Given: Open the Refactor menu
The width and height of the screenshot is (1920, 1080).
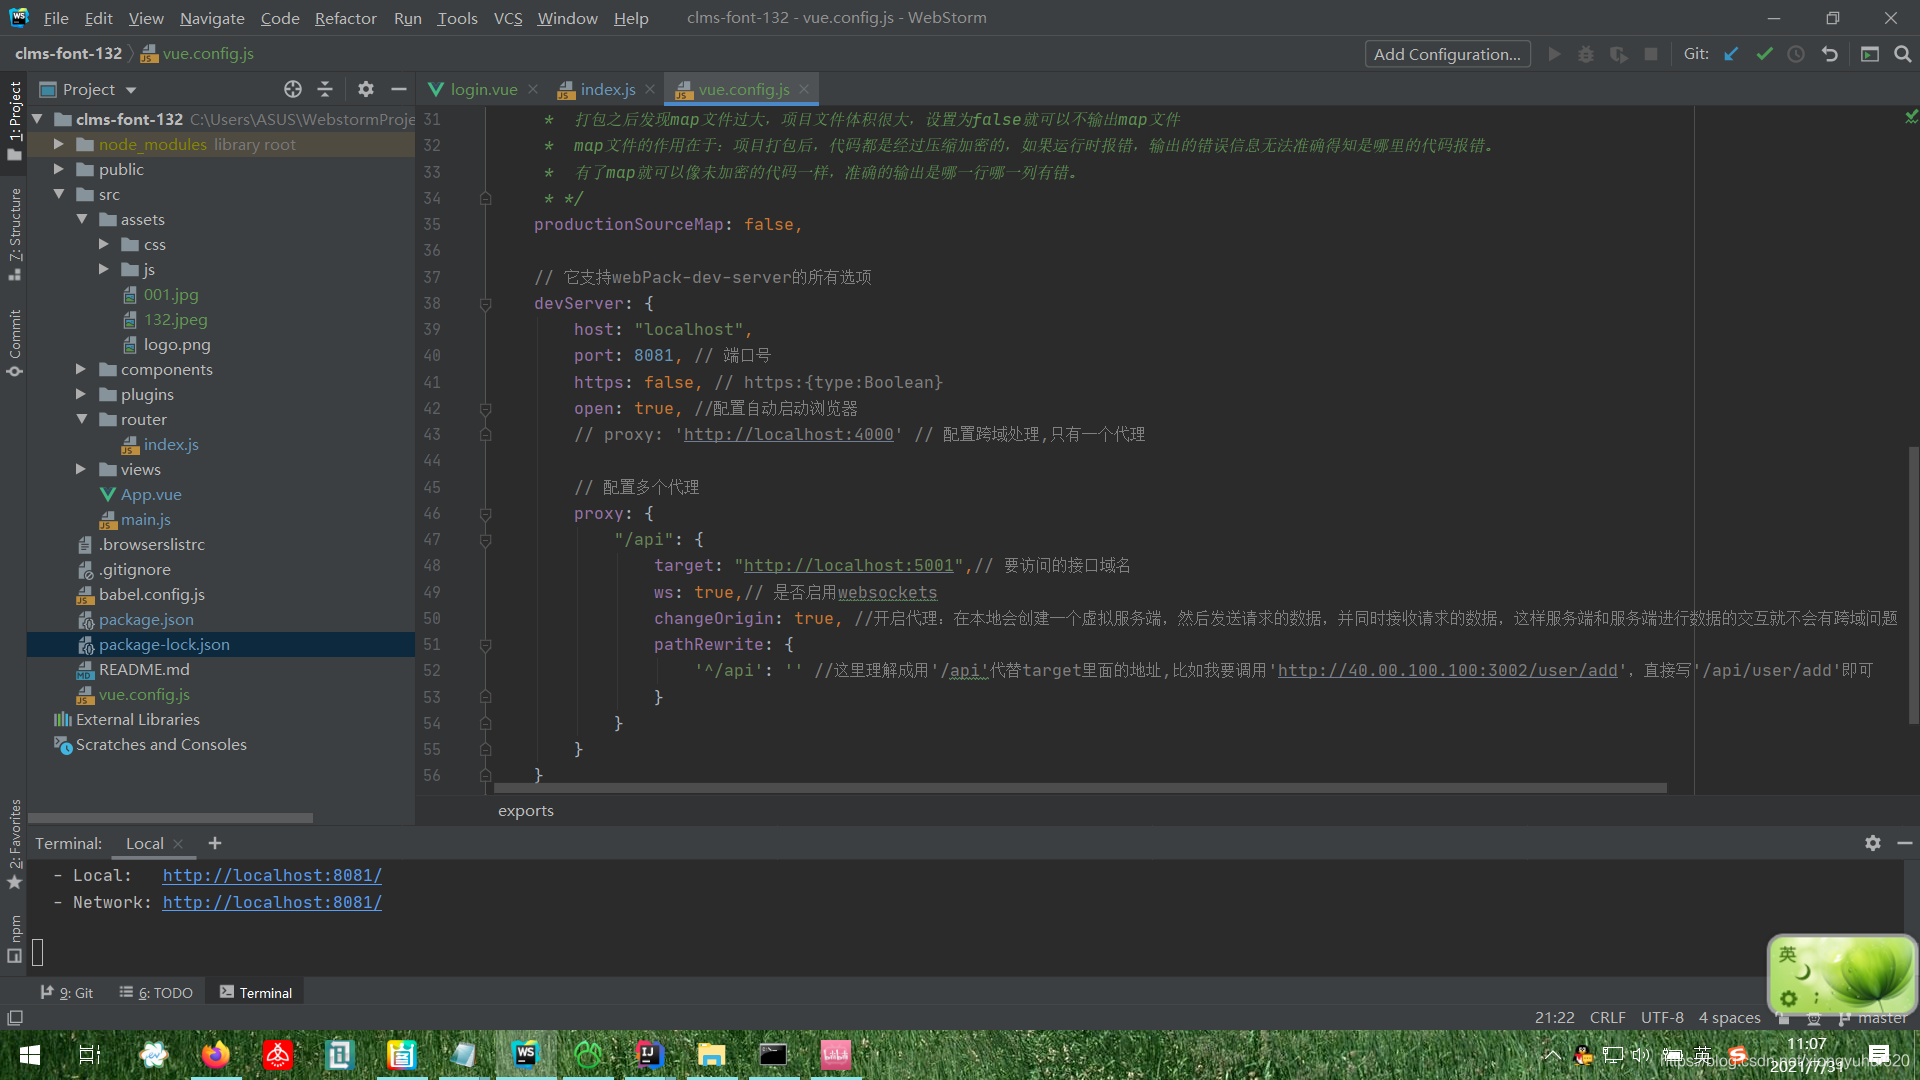Looking at the screenshot, I should tap(345, 18).
